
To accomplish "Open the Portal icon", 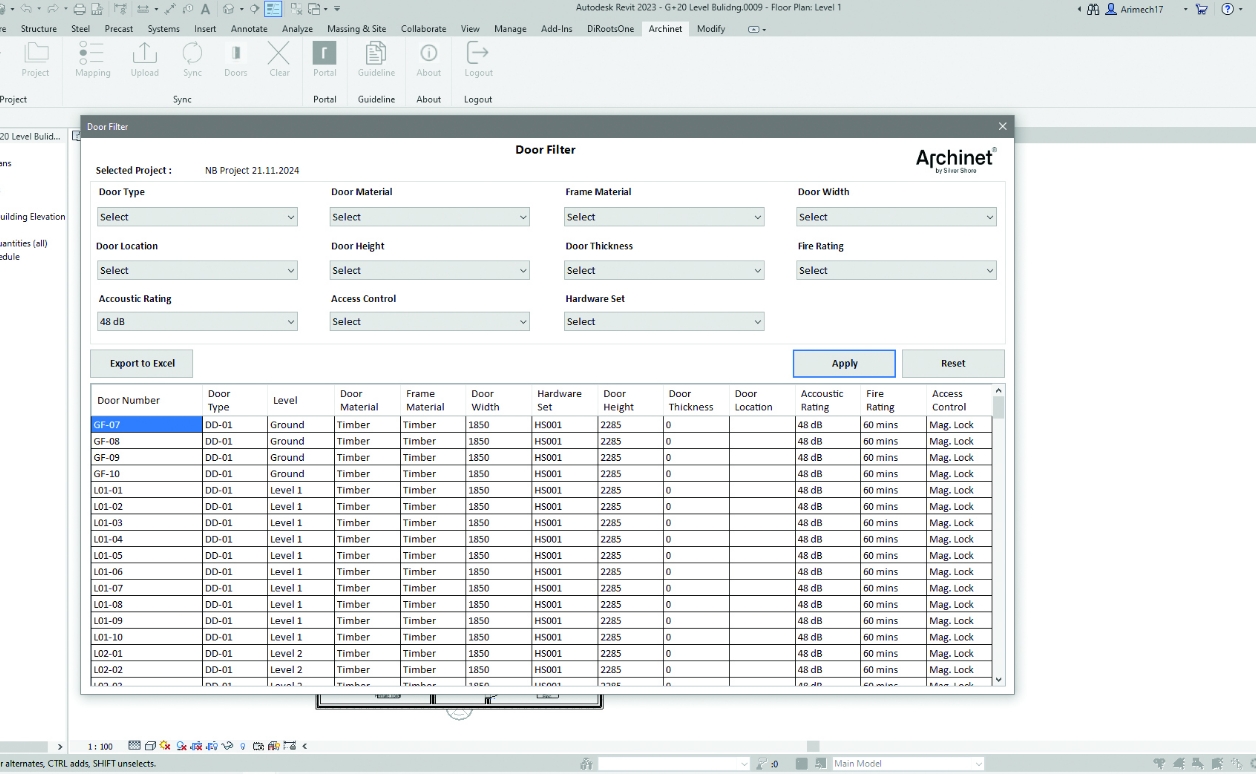I will click(x=324, y=55).
